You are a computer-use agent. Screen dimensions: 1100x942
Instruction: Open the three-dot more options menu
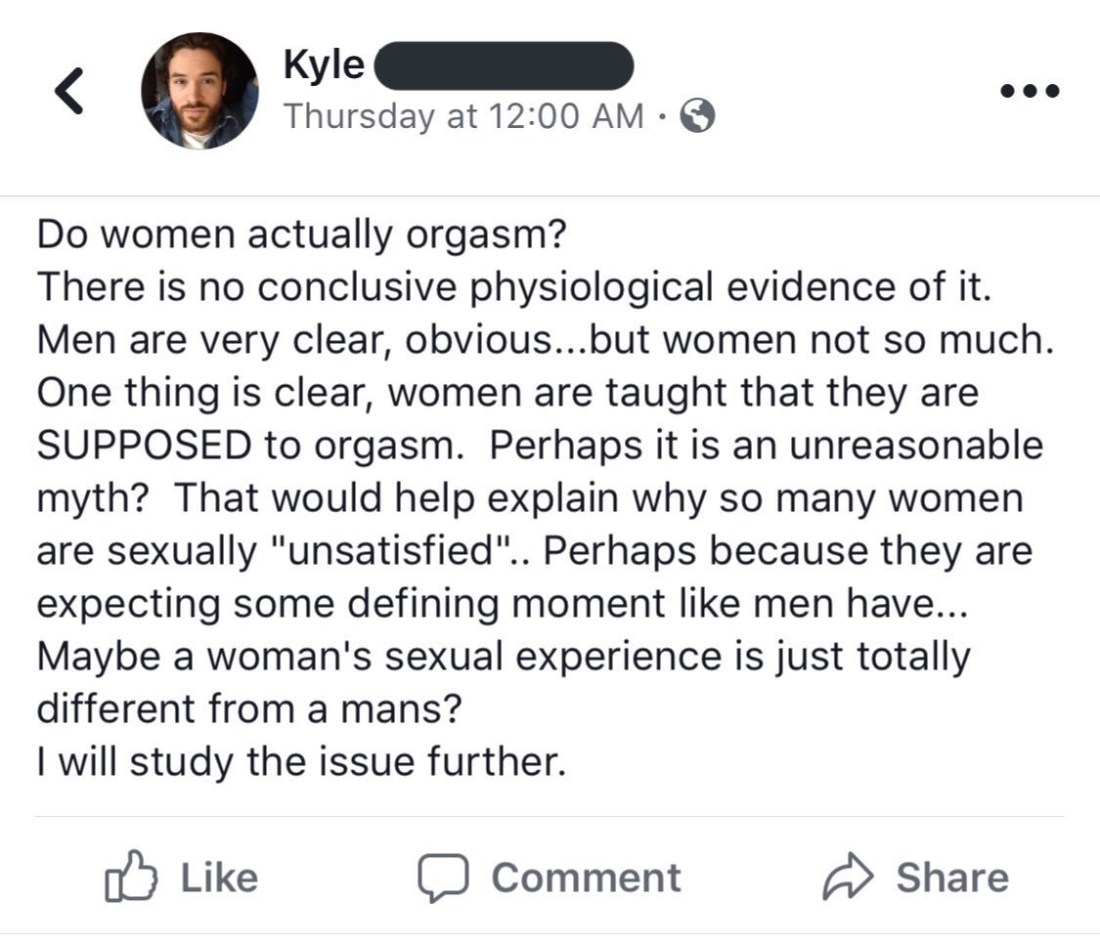[1029, 91]
